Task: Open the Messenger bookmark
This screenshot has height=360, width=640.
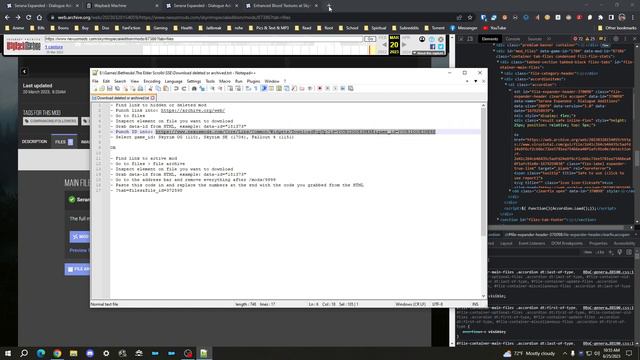Action: click(464, 28)
